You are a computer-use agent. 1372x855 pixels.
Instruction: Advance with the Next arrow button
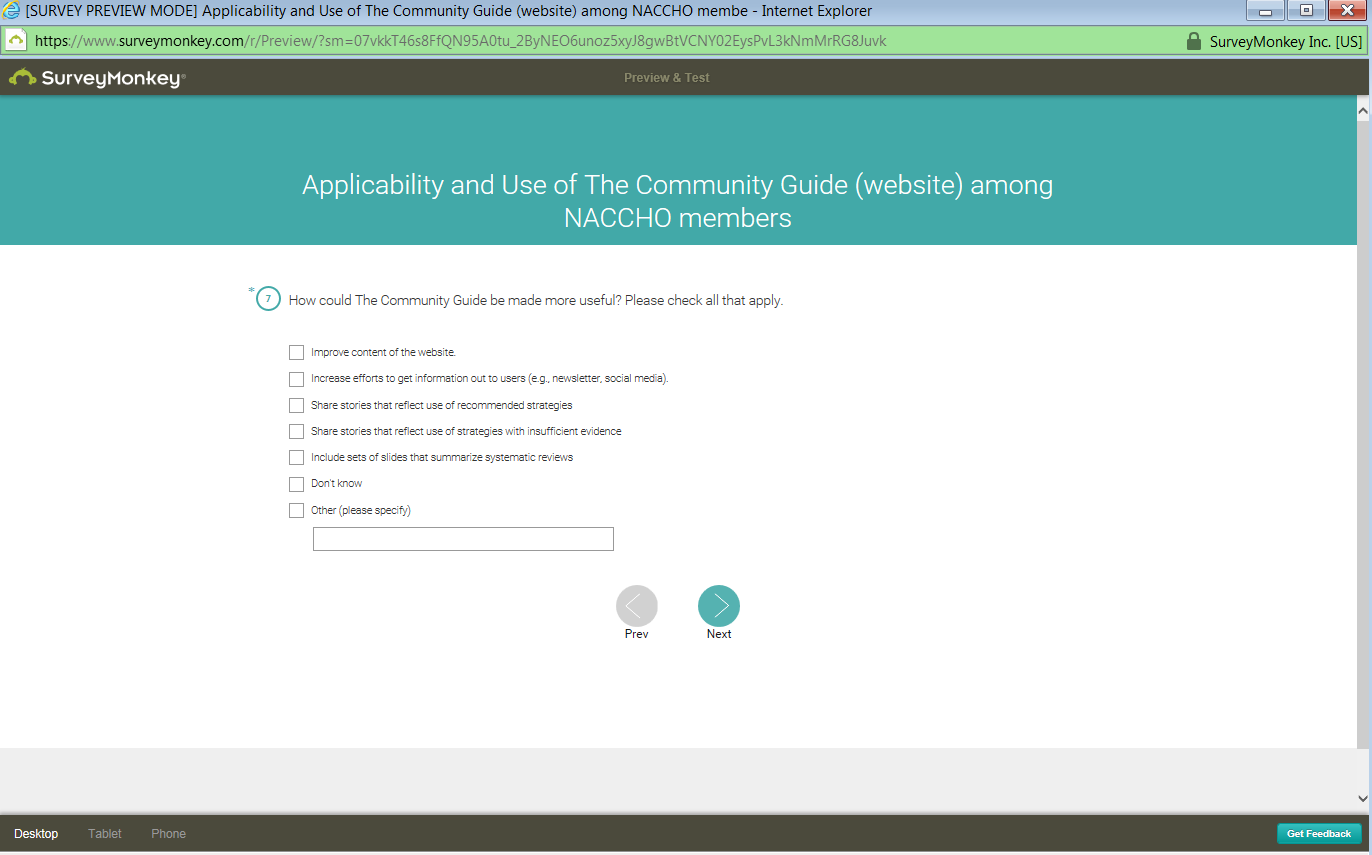pos(719,606)
